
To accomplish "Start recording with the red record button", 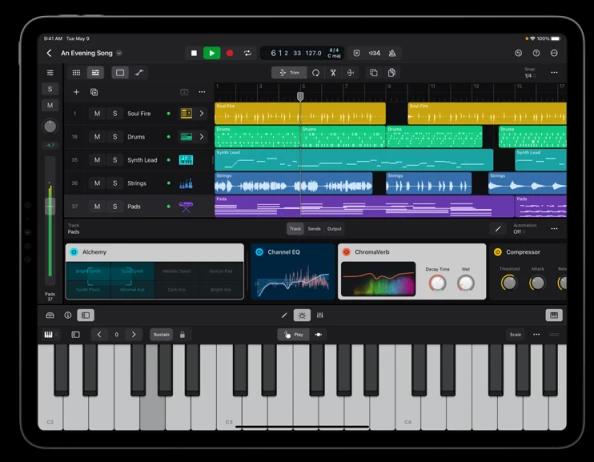I will pos(230,53).
